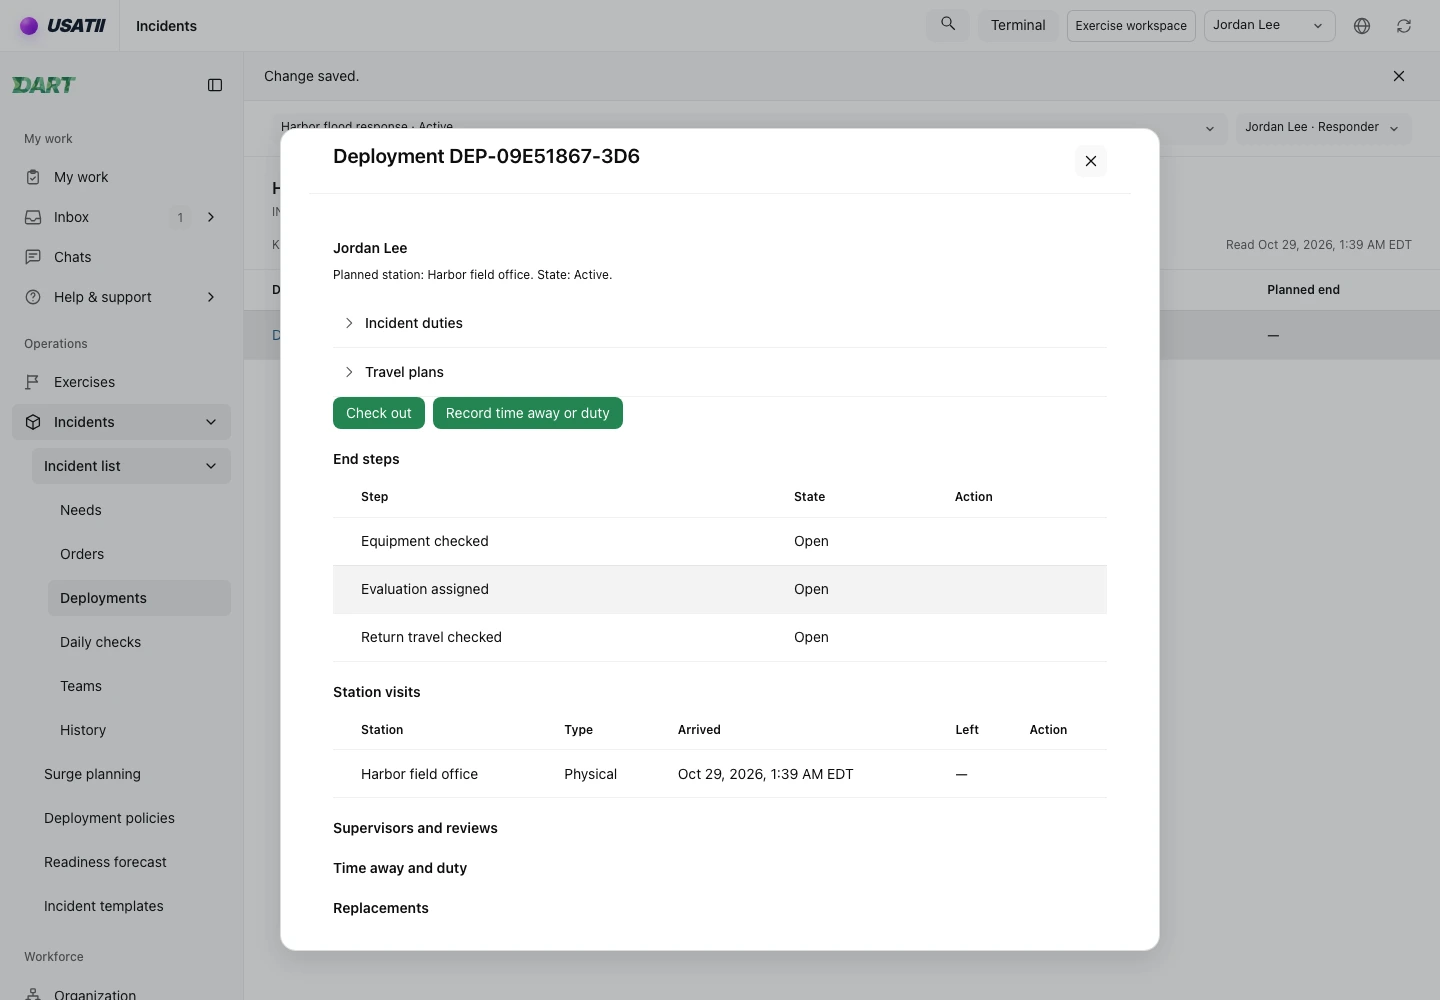Collapse sidebar with panel toggle icon
This screenshot has width=1440, height=1000.
tap(215, 85)
